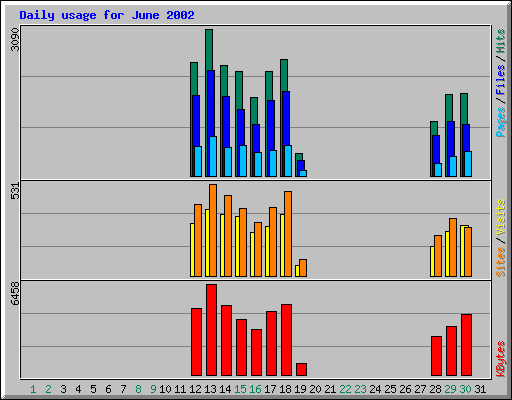512x400 pixels.
Task: Click day 1 on the x-axis
Action: pyautogui.click(x=33, y=389)
